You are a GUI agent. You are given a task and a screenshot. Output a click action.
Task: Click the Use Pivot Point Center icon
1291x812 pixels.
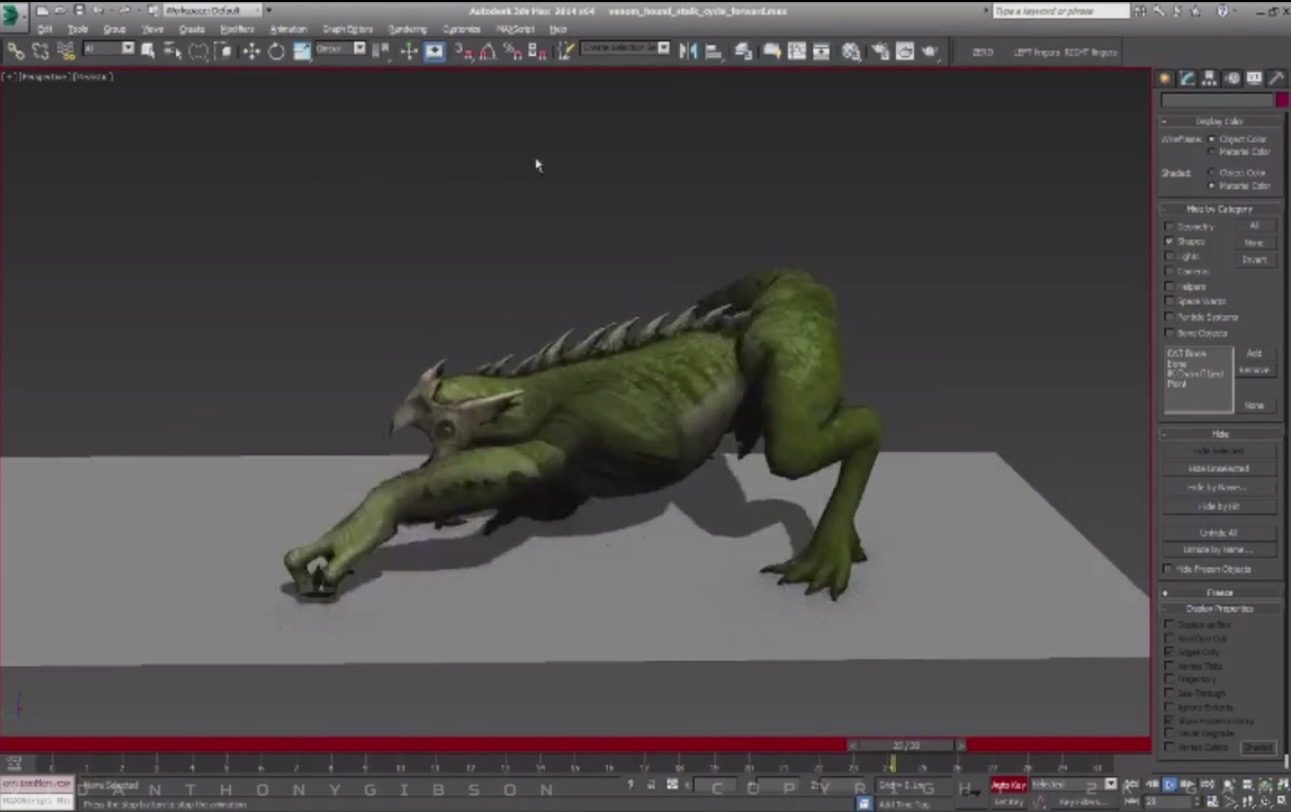[x=382, y=50]
